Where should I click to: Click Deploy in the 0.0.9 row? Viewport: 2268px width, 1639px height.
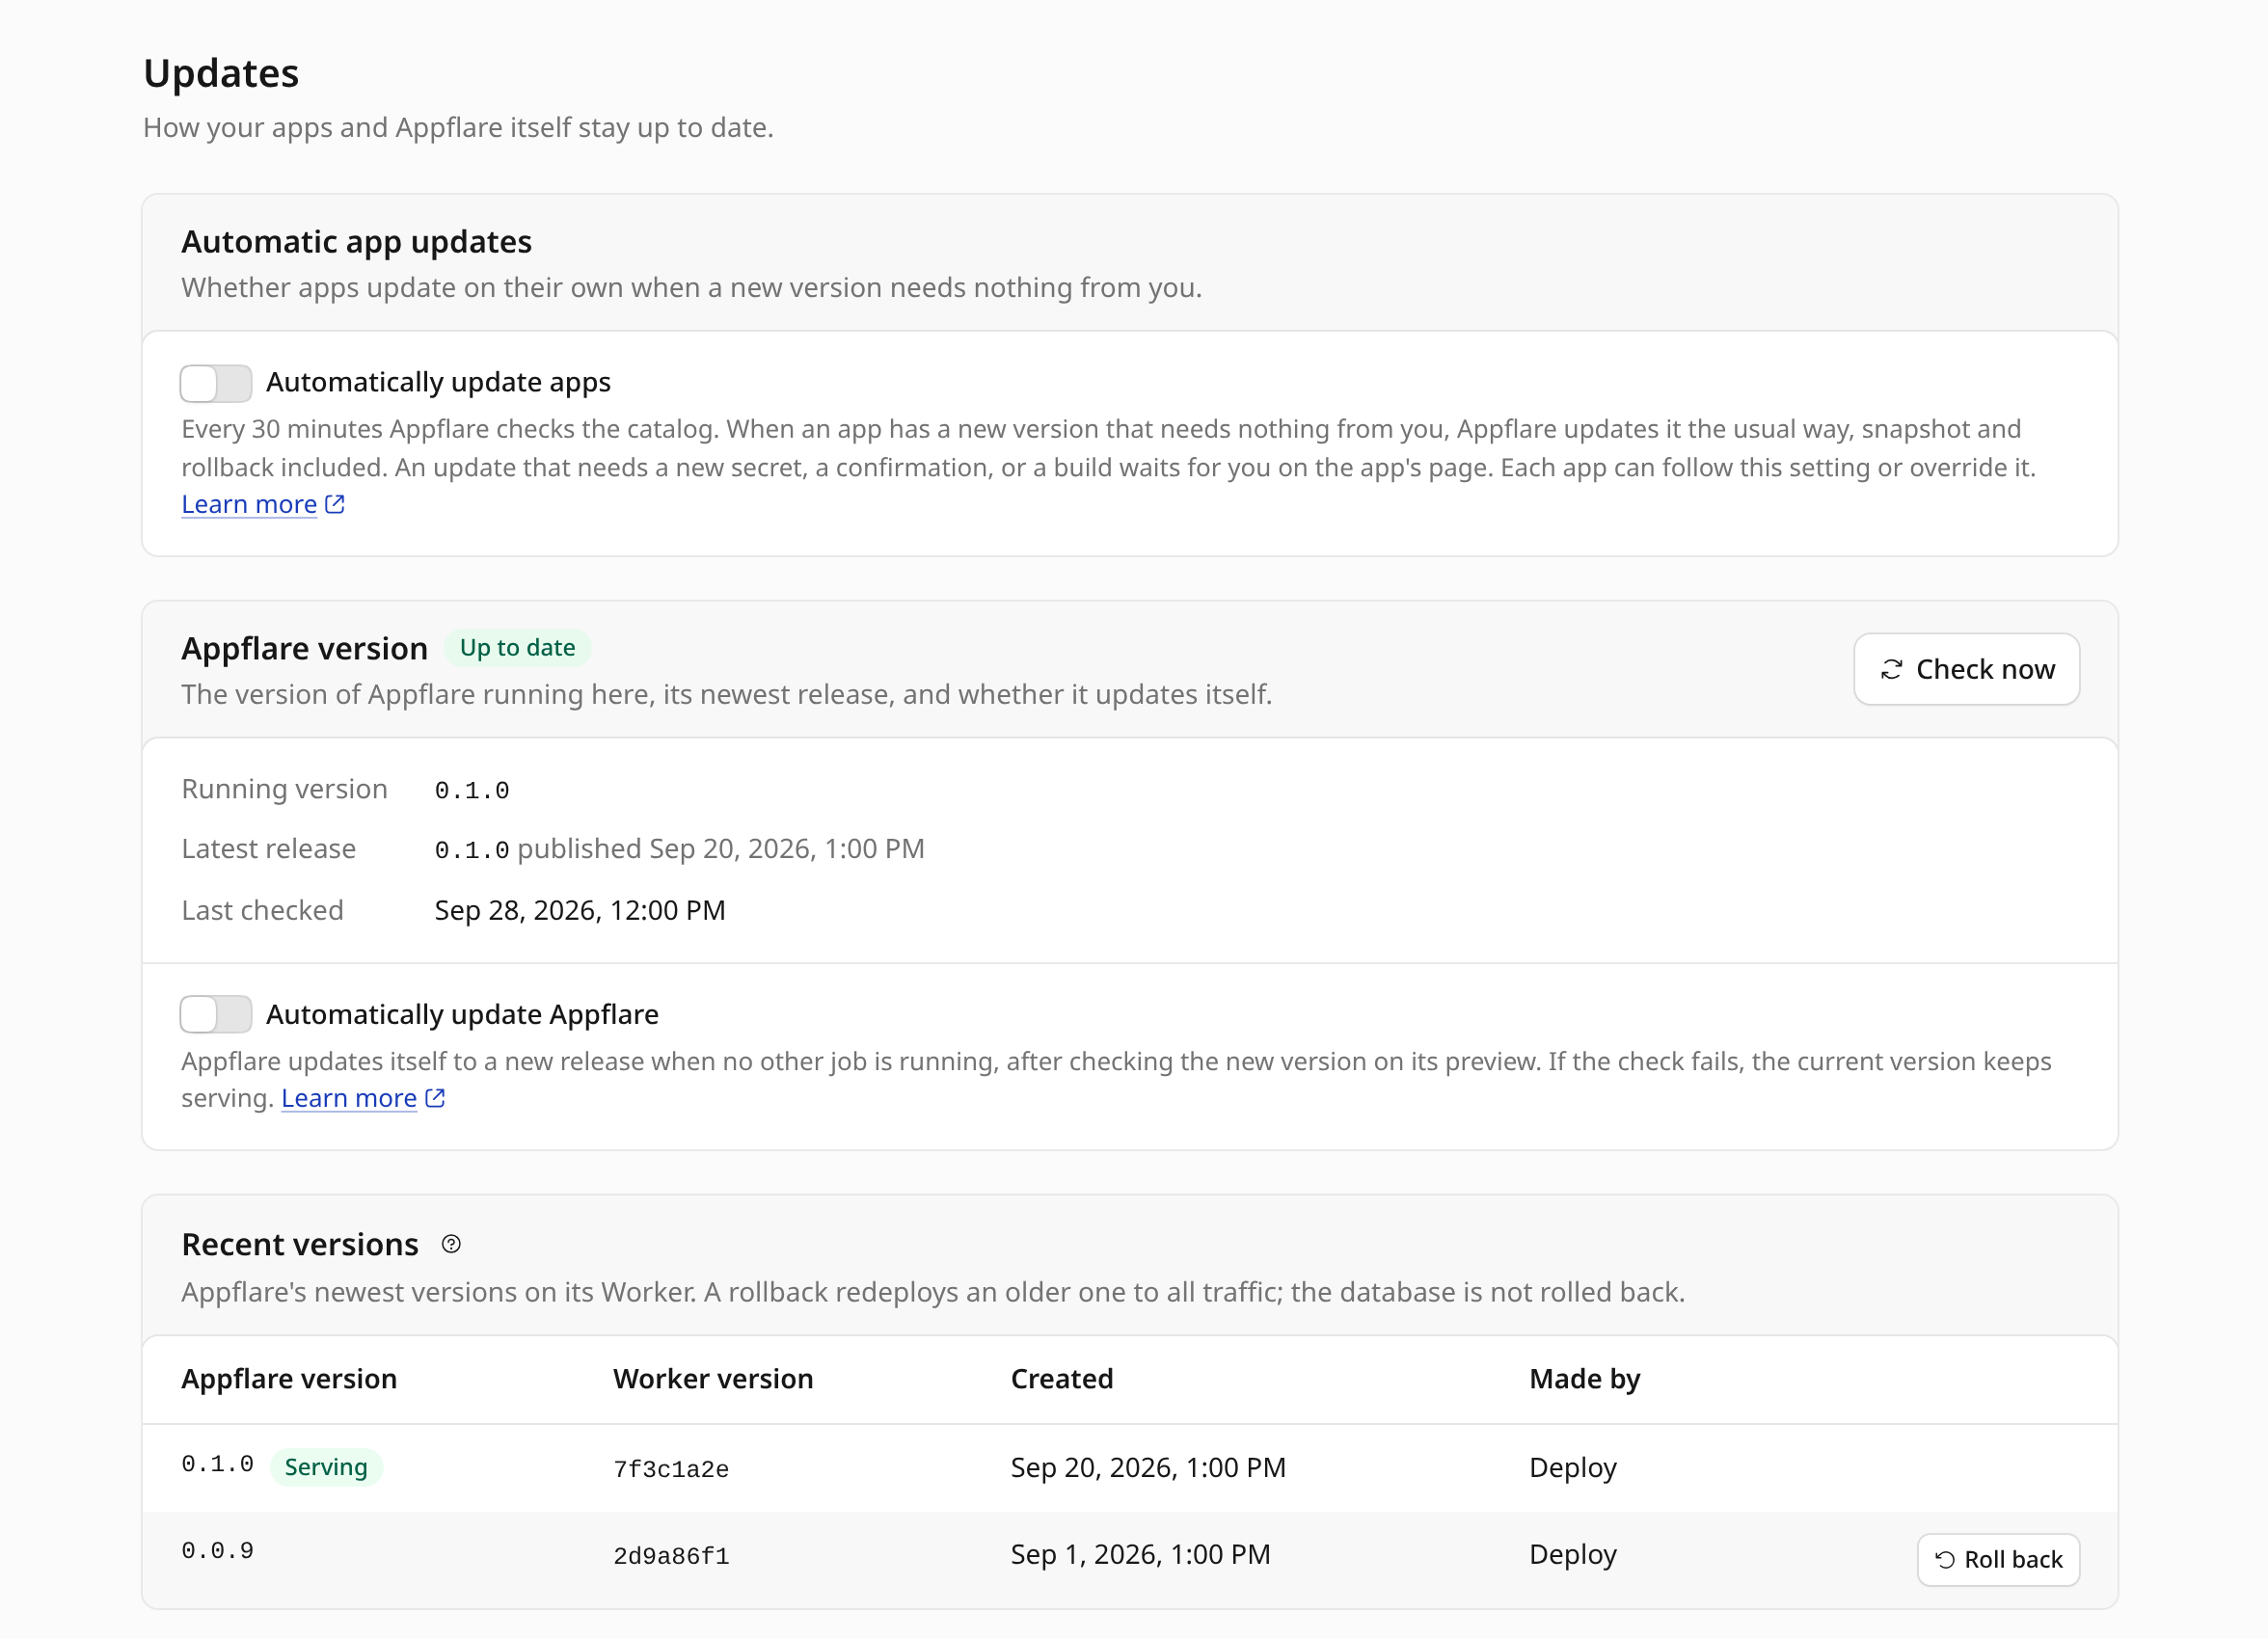click(1573, 1555)
